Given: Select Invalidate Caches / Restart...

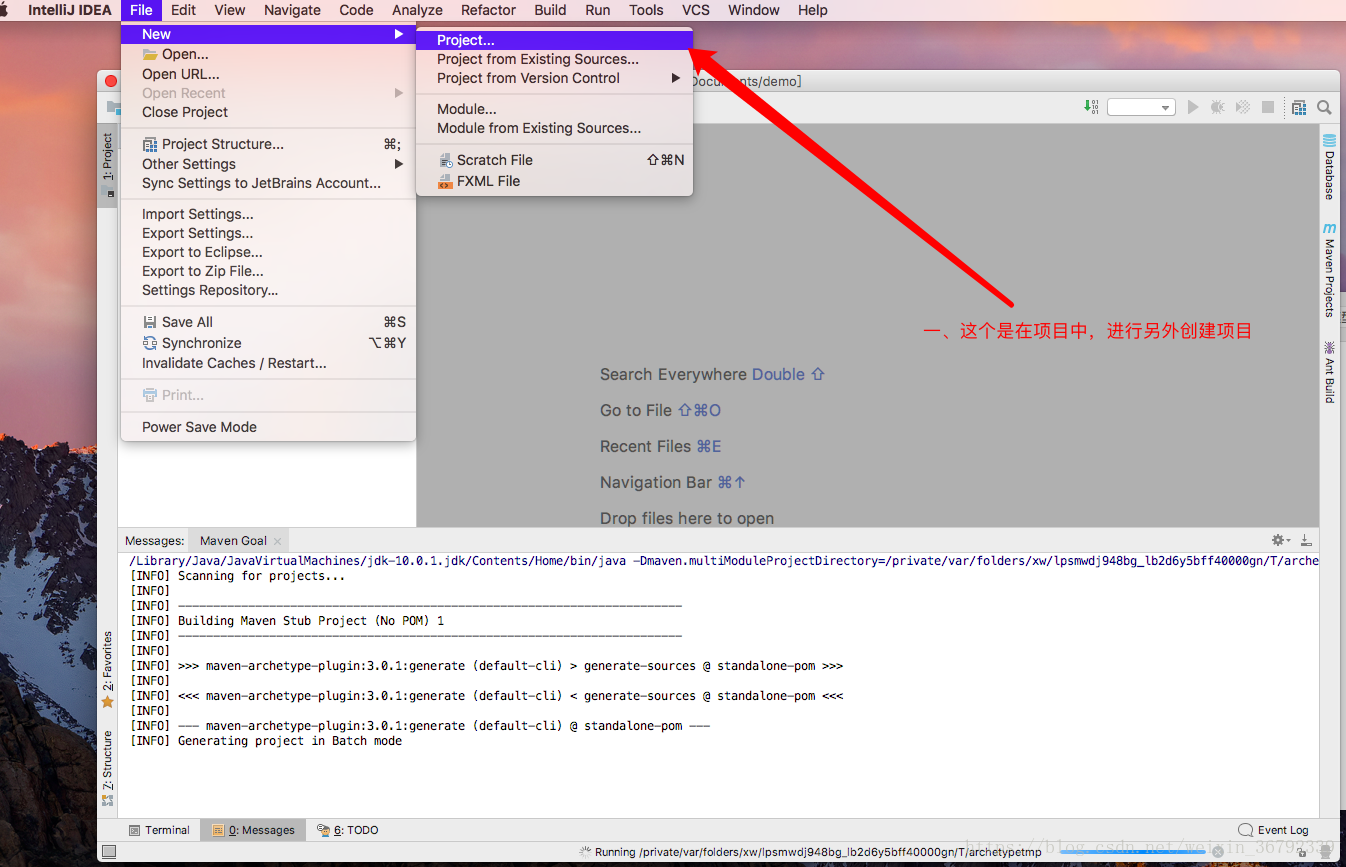Looking at the screenshot, I should pyautogui.click(x=268, y=363).
